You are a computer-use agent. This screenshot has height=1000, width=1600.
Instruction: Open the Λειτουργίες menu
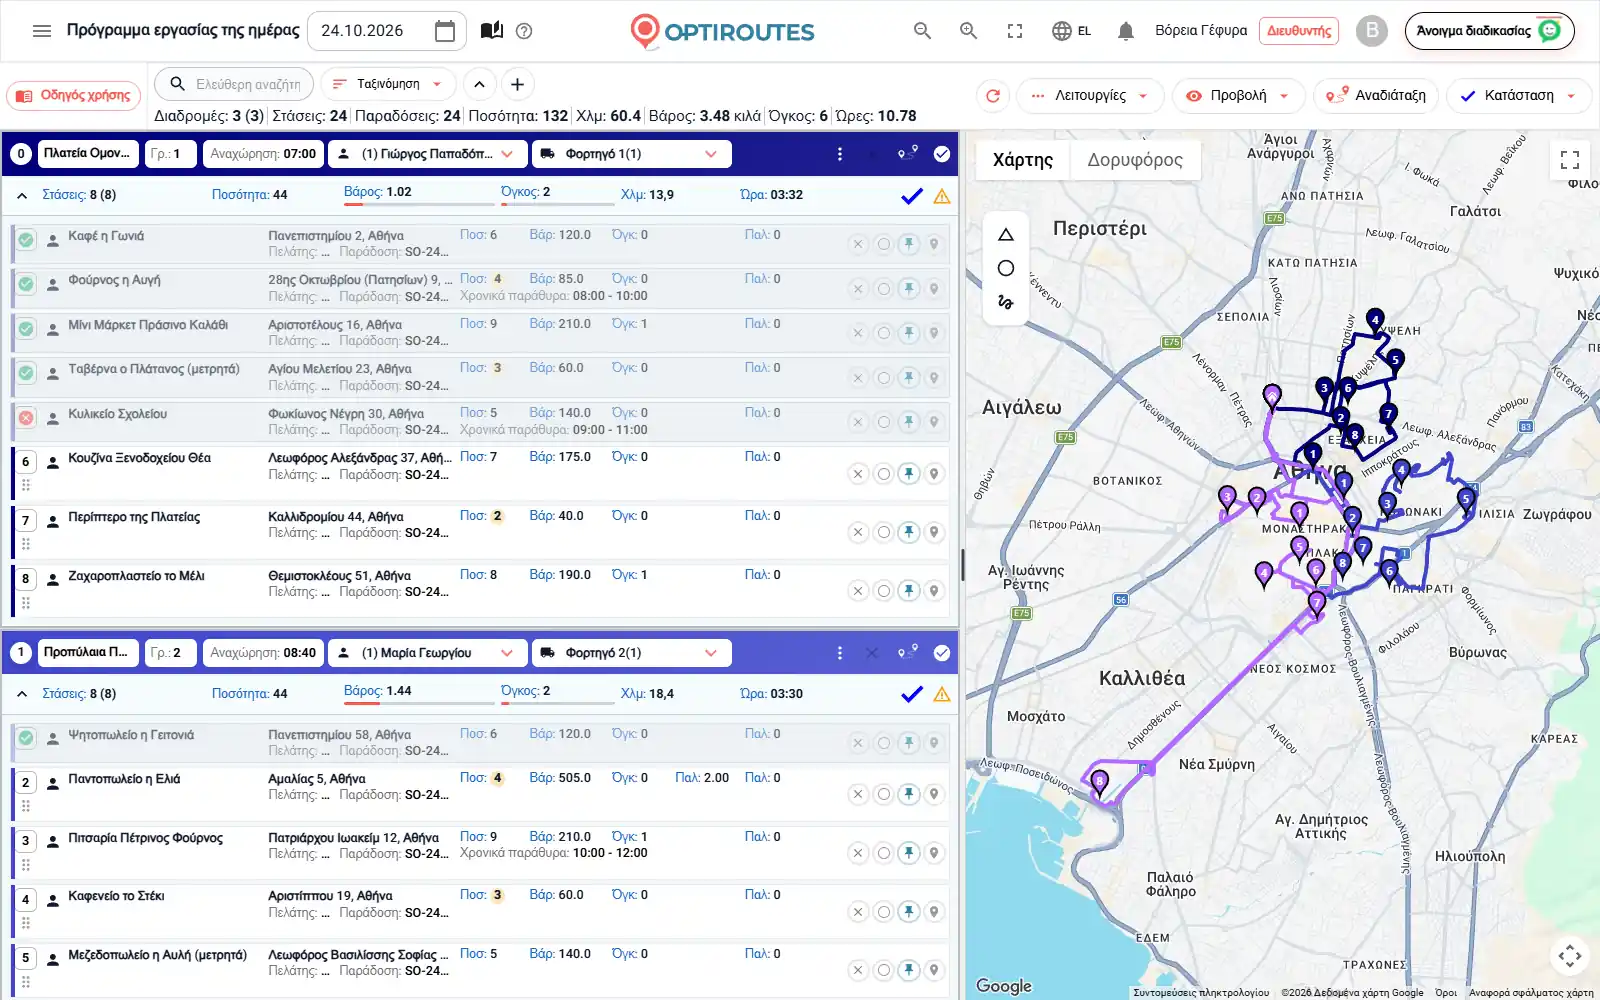[x=1090, y=96]
